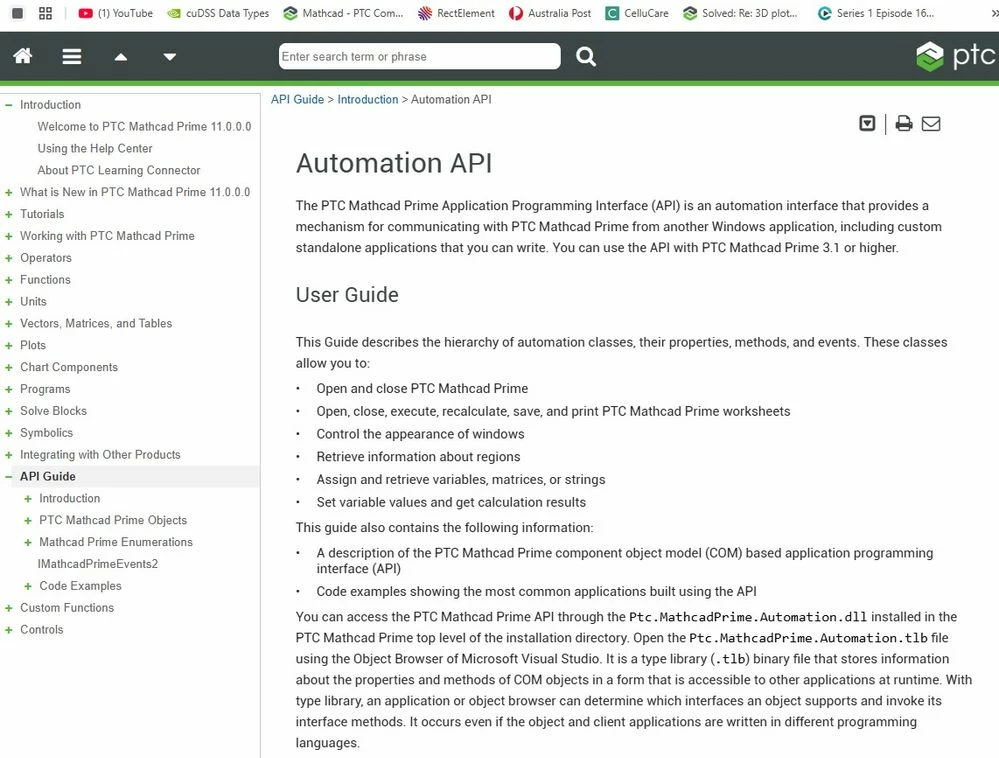This screenshot has height=758, width=999.
Task: Expand the Symbolics section
Action: click(x=8, y=433)
